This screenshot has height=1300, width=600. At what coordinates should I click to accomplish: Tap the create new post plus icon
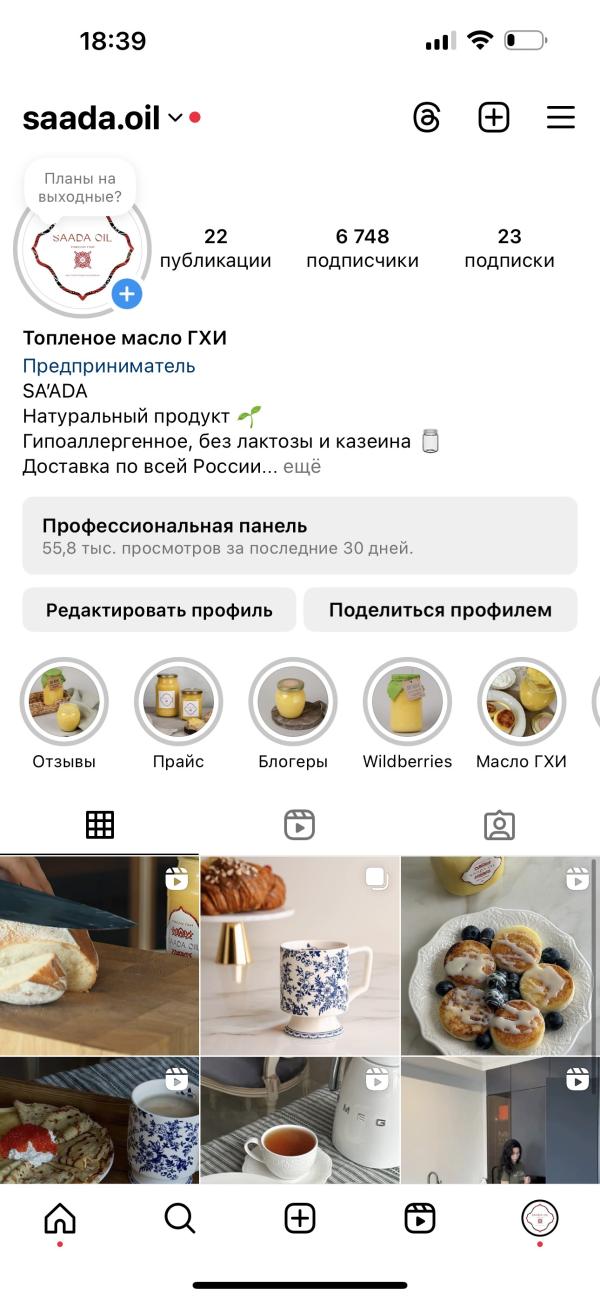[494, 118]
